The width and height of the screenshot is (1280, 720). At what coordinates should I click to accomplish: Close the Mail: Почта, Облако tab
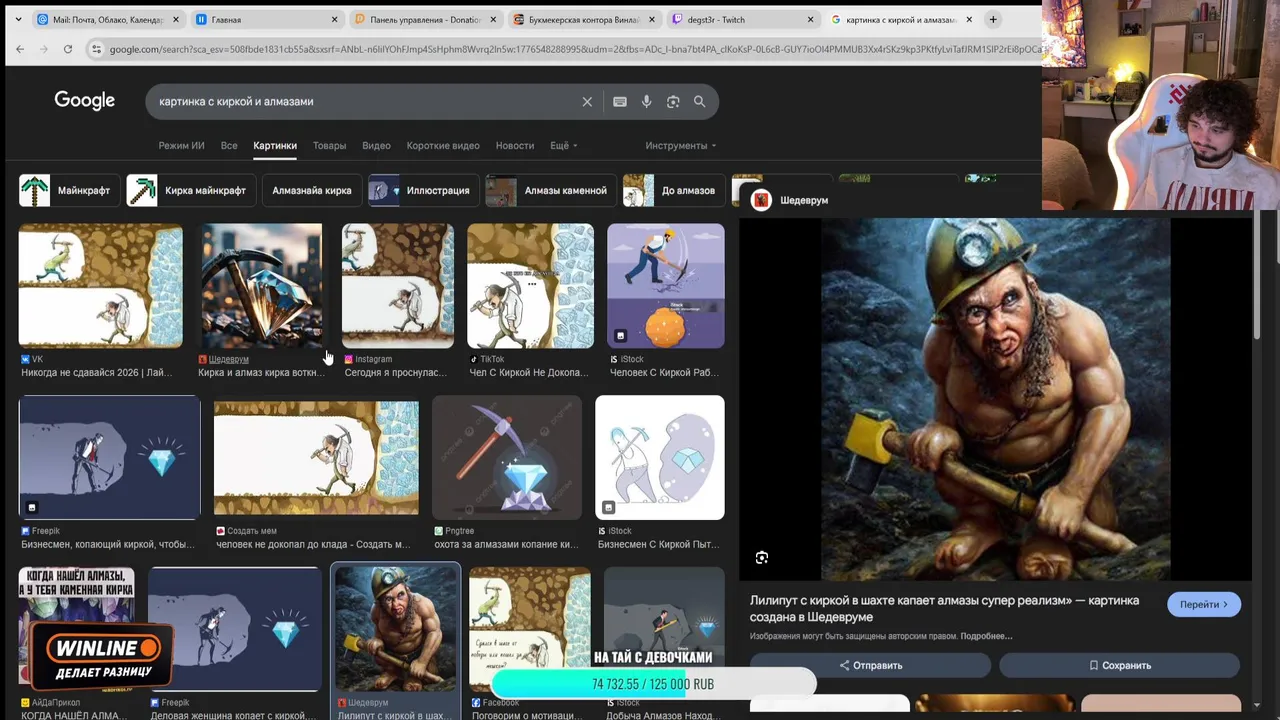[x=176, y=20]
